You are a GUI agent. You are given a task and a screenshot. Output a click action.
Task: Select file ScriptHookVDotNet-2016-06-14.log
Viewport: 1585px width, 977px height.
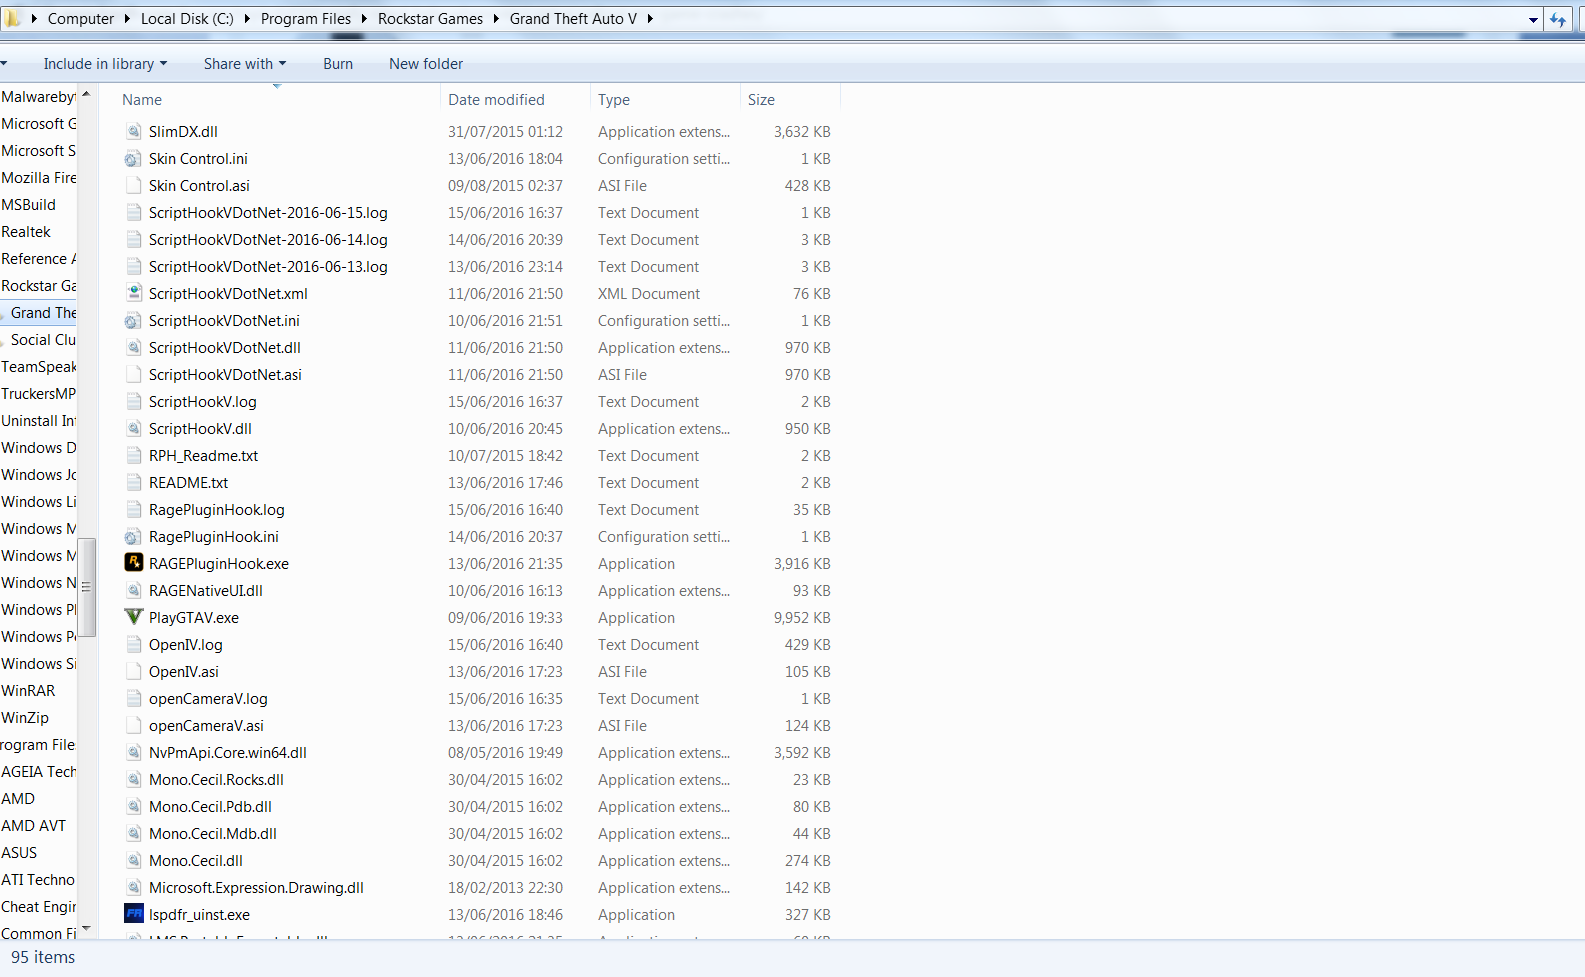268,239
